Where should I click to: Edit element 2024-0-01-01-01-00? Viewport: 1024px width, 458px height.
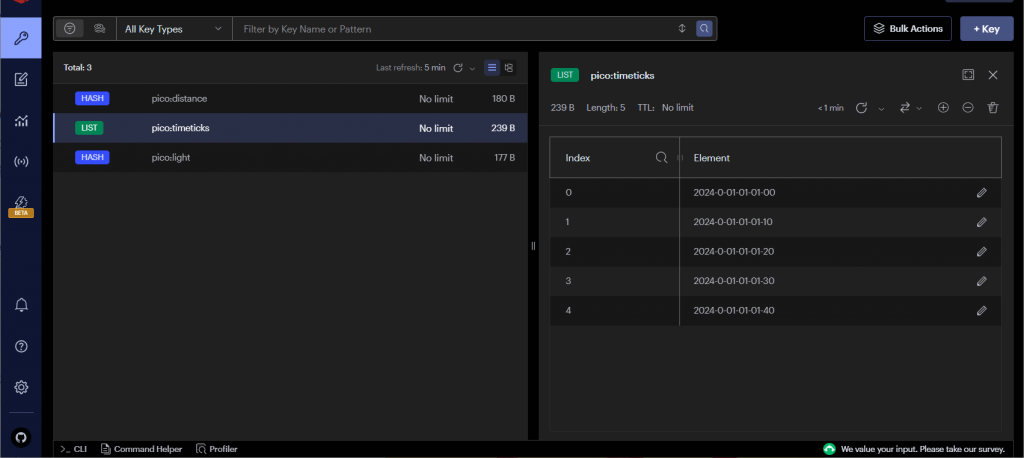(x=981, y=193)
